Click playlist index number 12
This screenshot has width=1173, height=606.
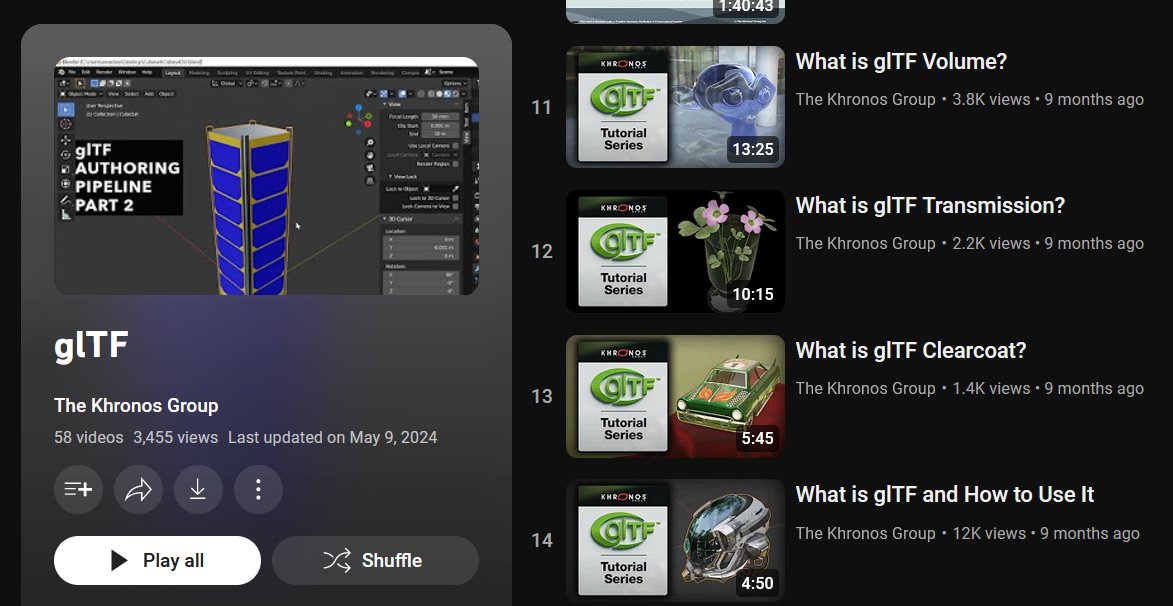(x=542, y=252)
